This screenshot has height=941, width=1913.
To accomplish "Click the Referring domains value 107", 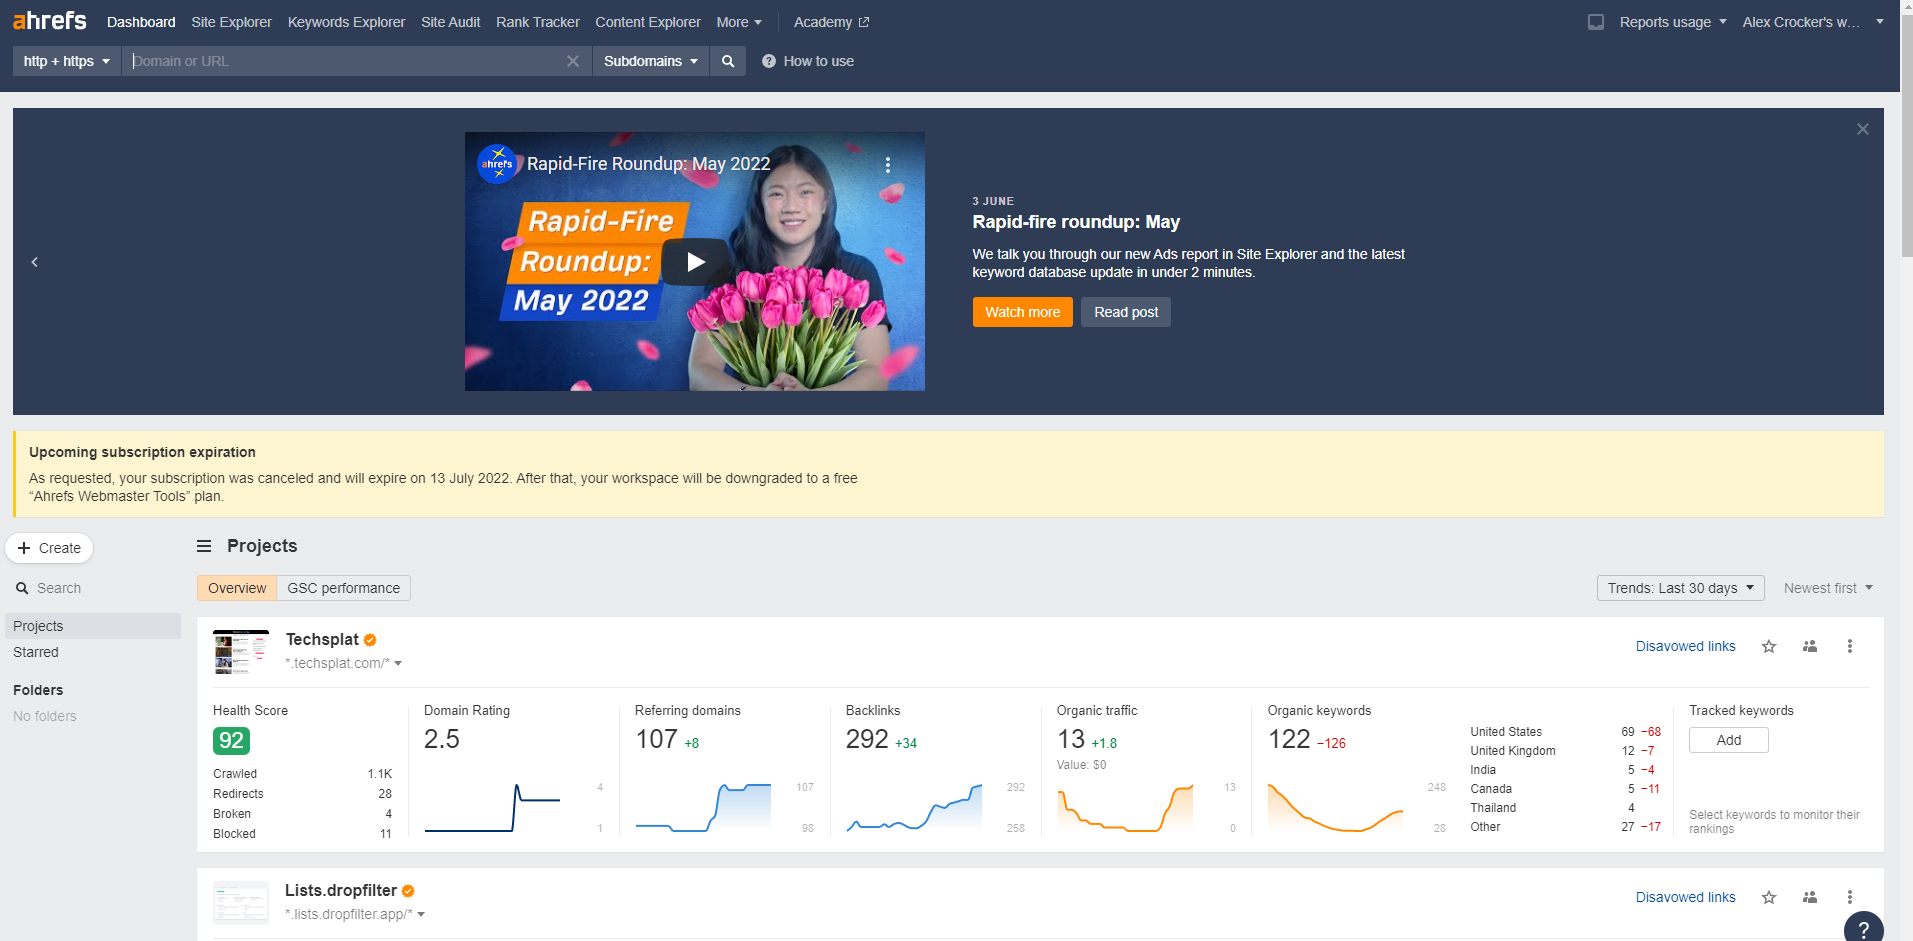I will tap(656, 739).
